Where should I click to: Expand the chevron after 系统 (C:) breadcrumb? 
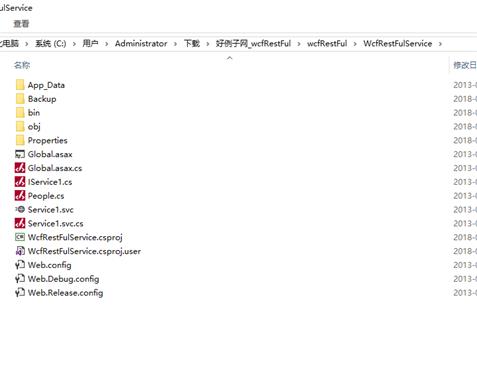74,44
